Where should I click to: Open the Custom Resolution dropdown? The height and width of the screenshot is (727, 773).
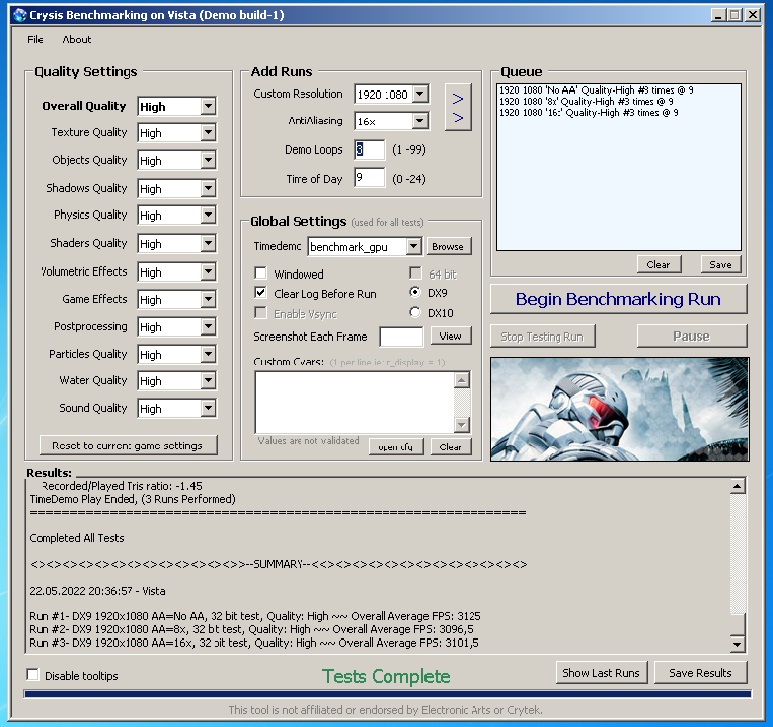point(420,94)
